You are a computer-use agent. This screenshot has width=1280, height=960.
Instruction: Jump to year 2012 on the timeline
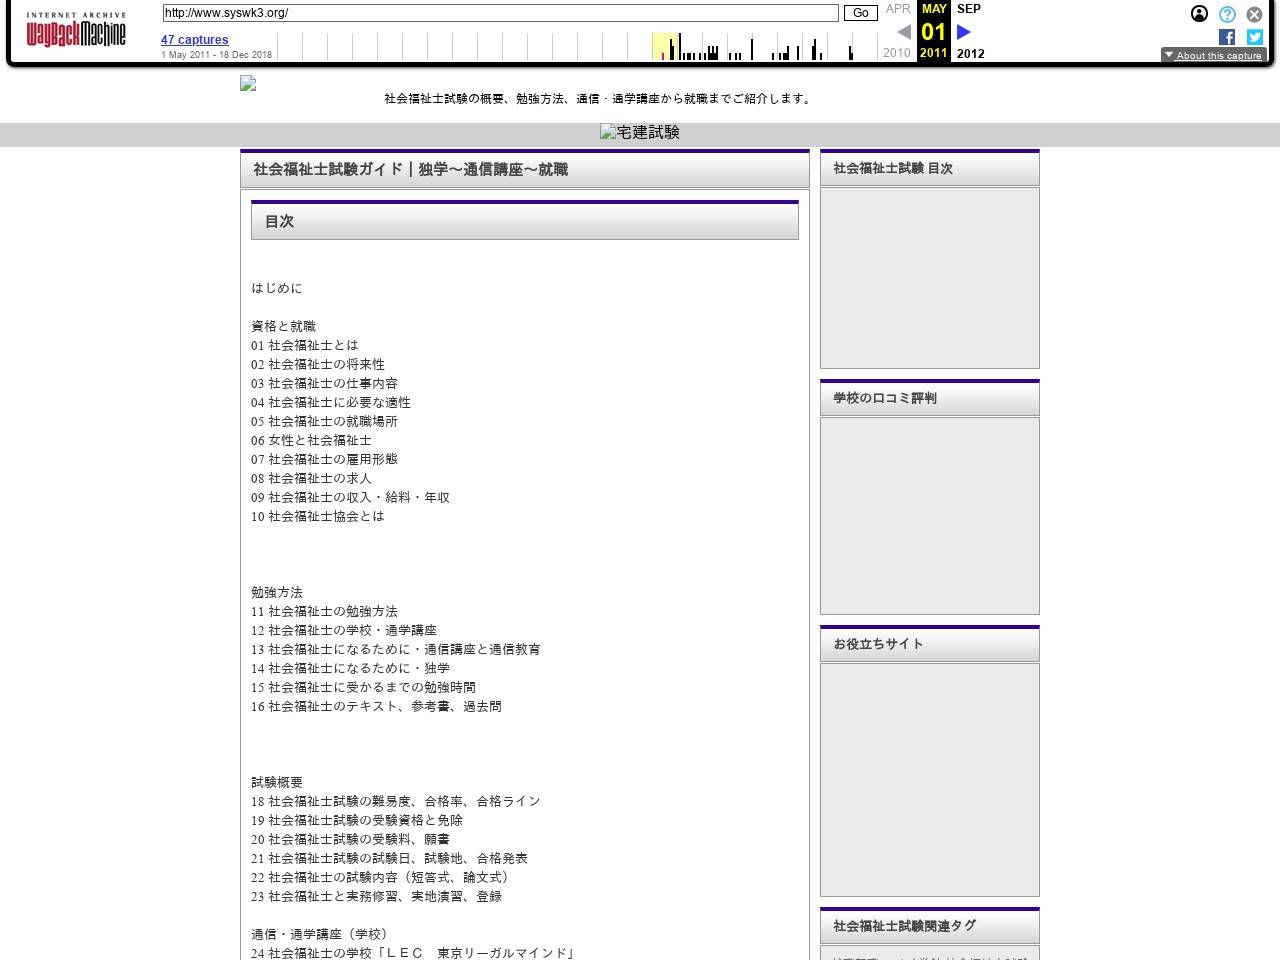tap(969, 53)
